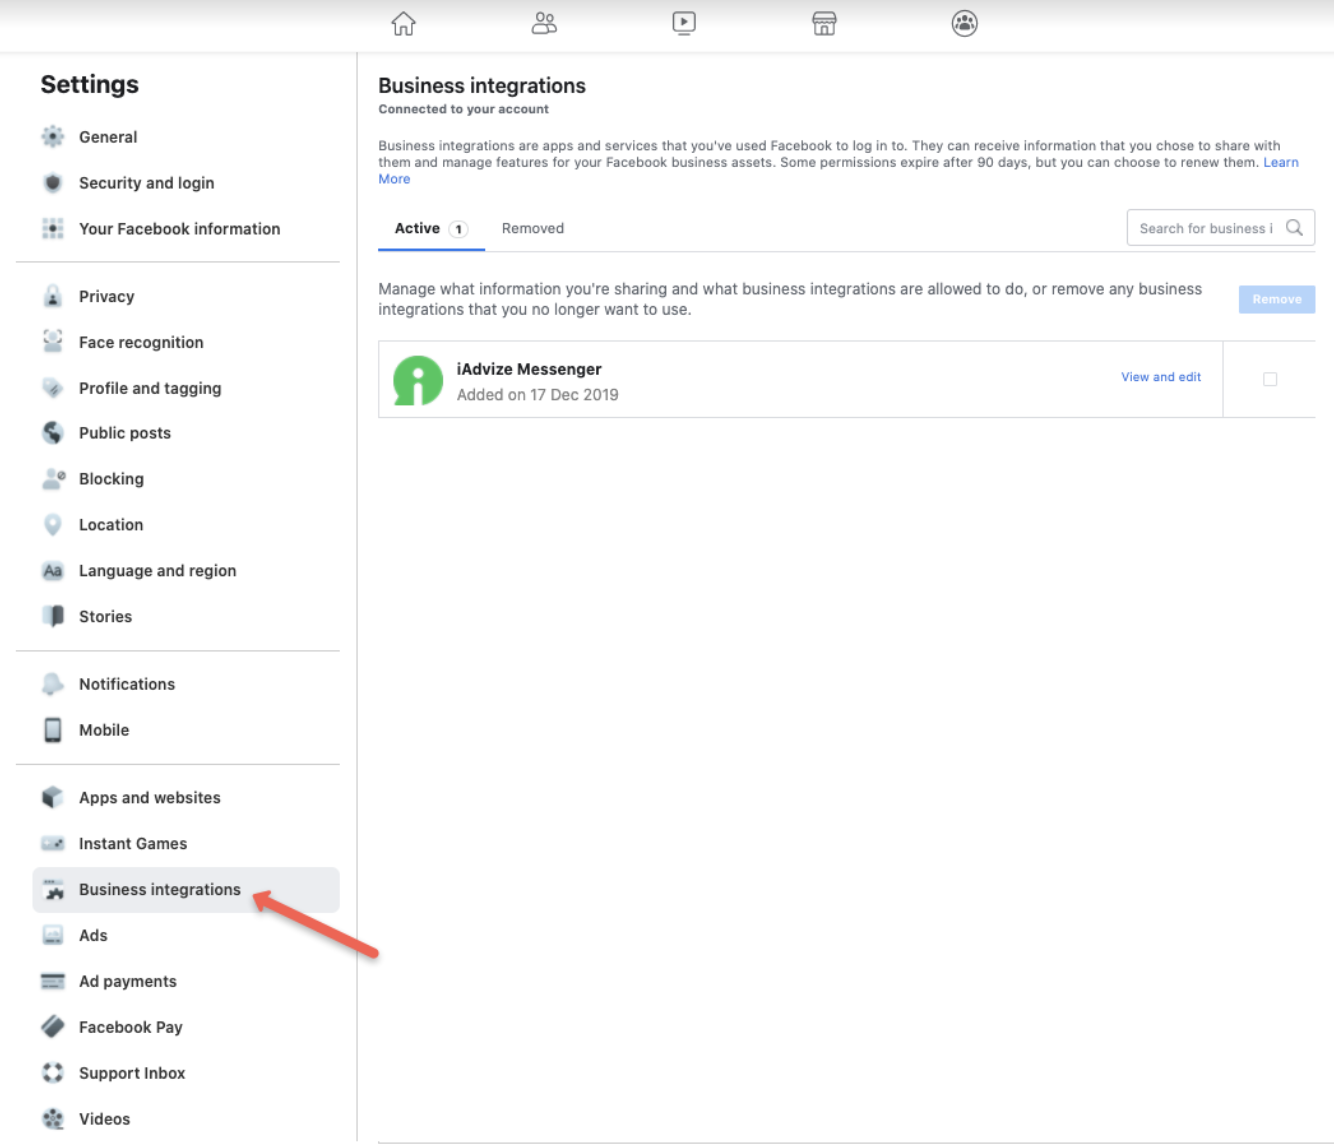Click the General settings gear icon

[x=53, y=137]
